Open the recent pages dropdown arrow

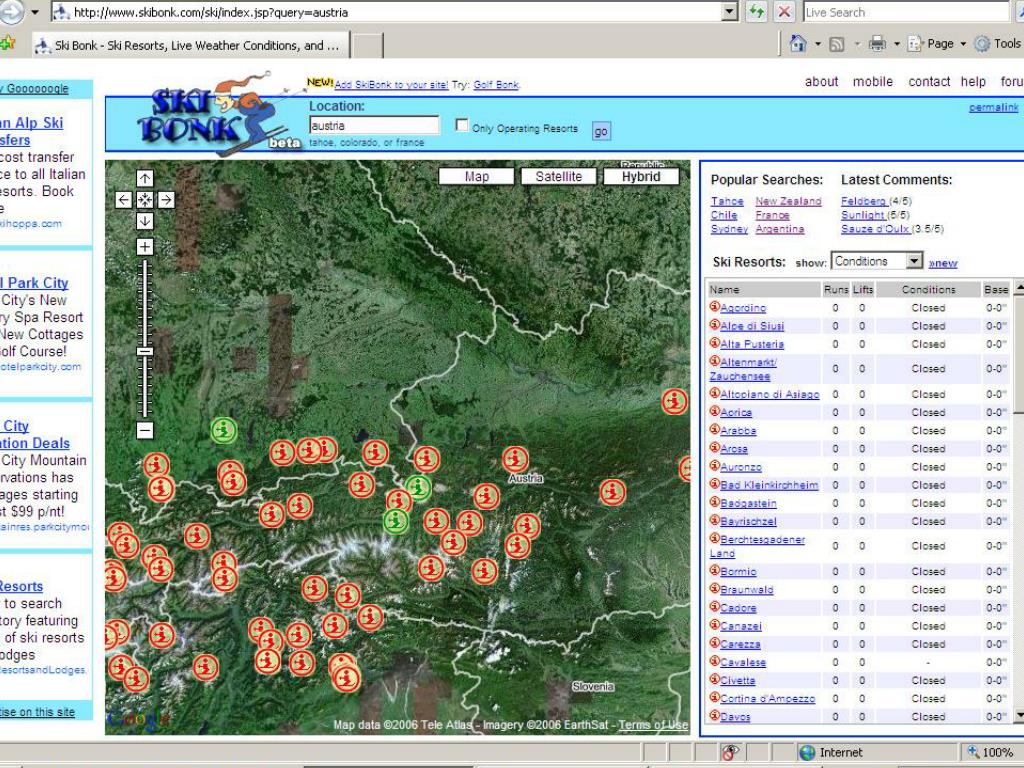coord(35,12)
